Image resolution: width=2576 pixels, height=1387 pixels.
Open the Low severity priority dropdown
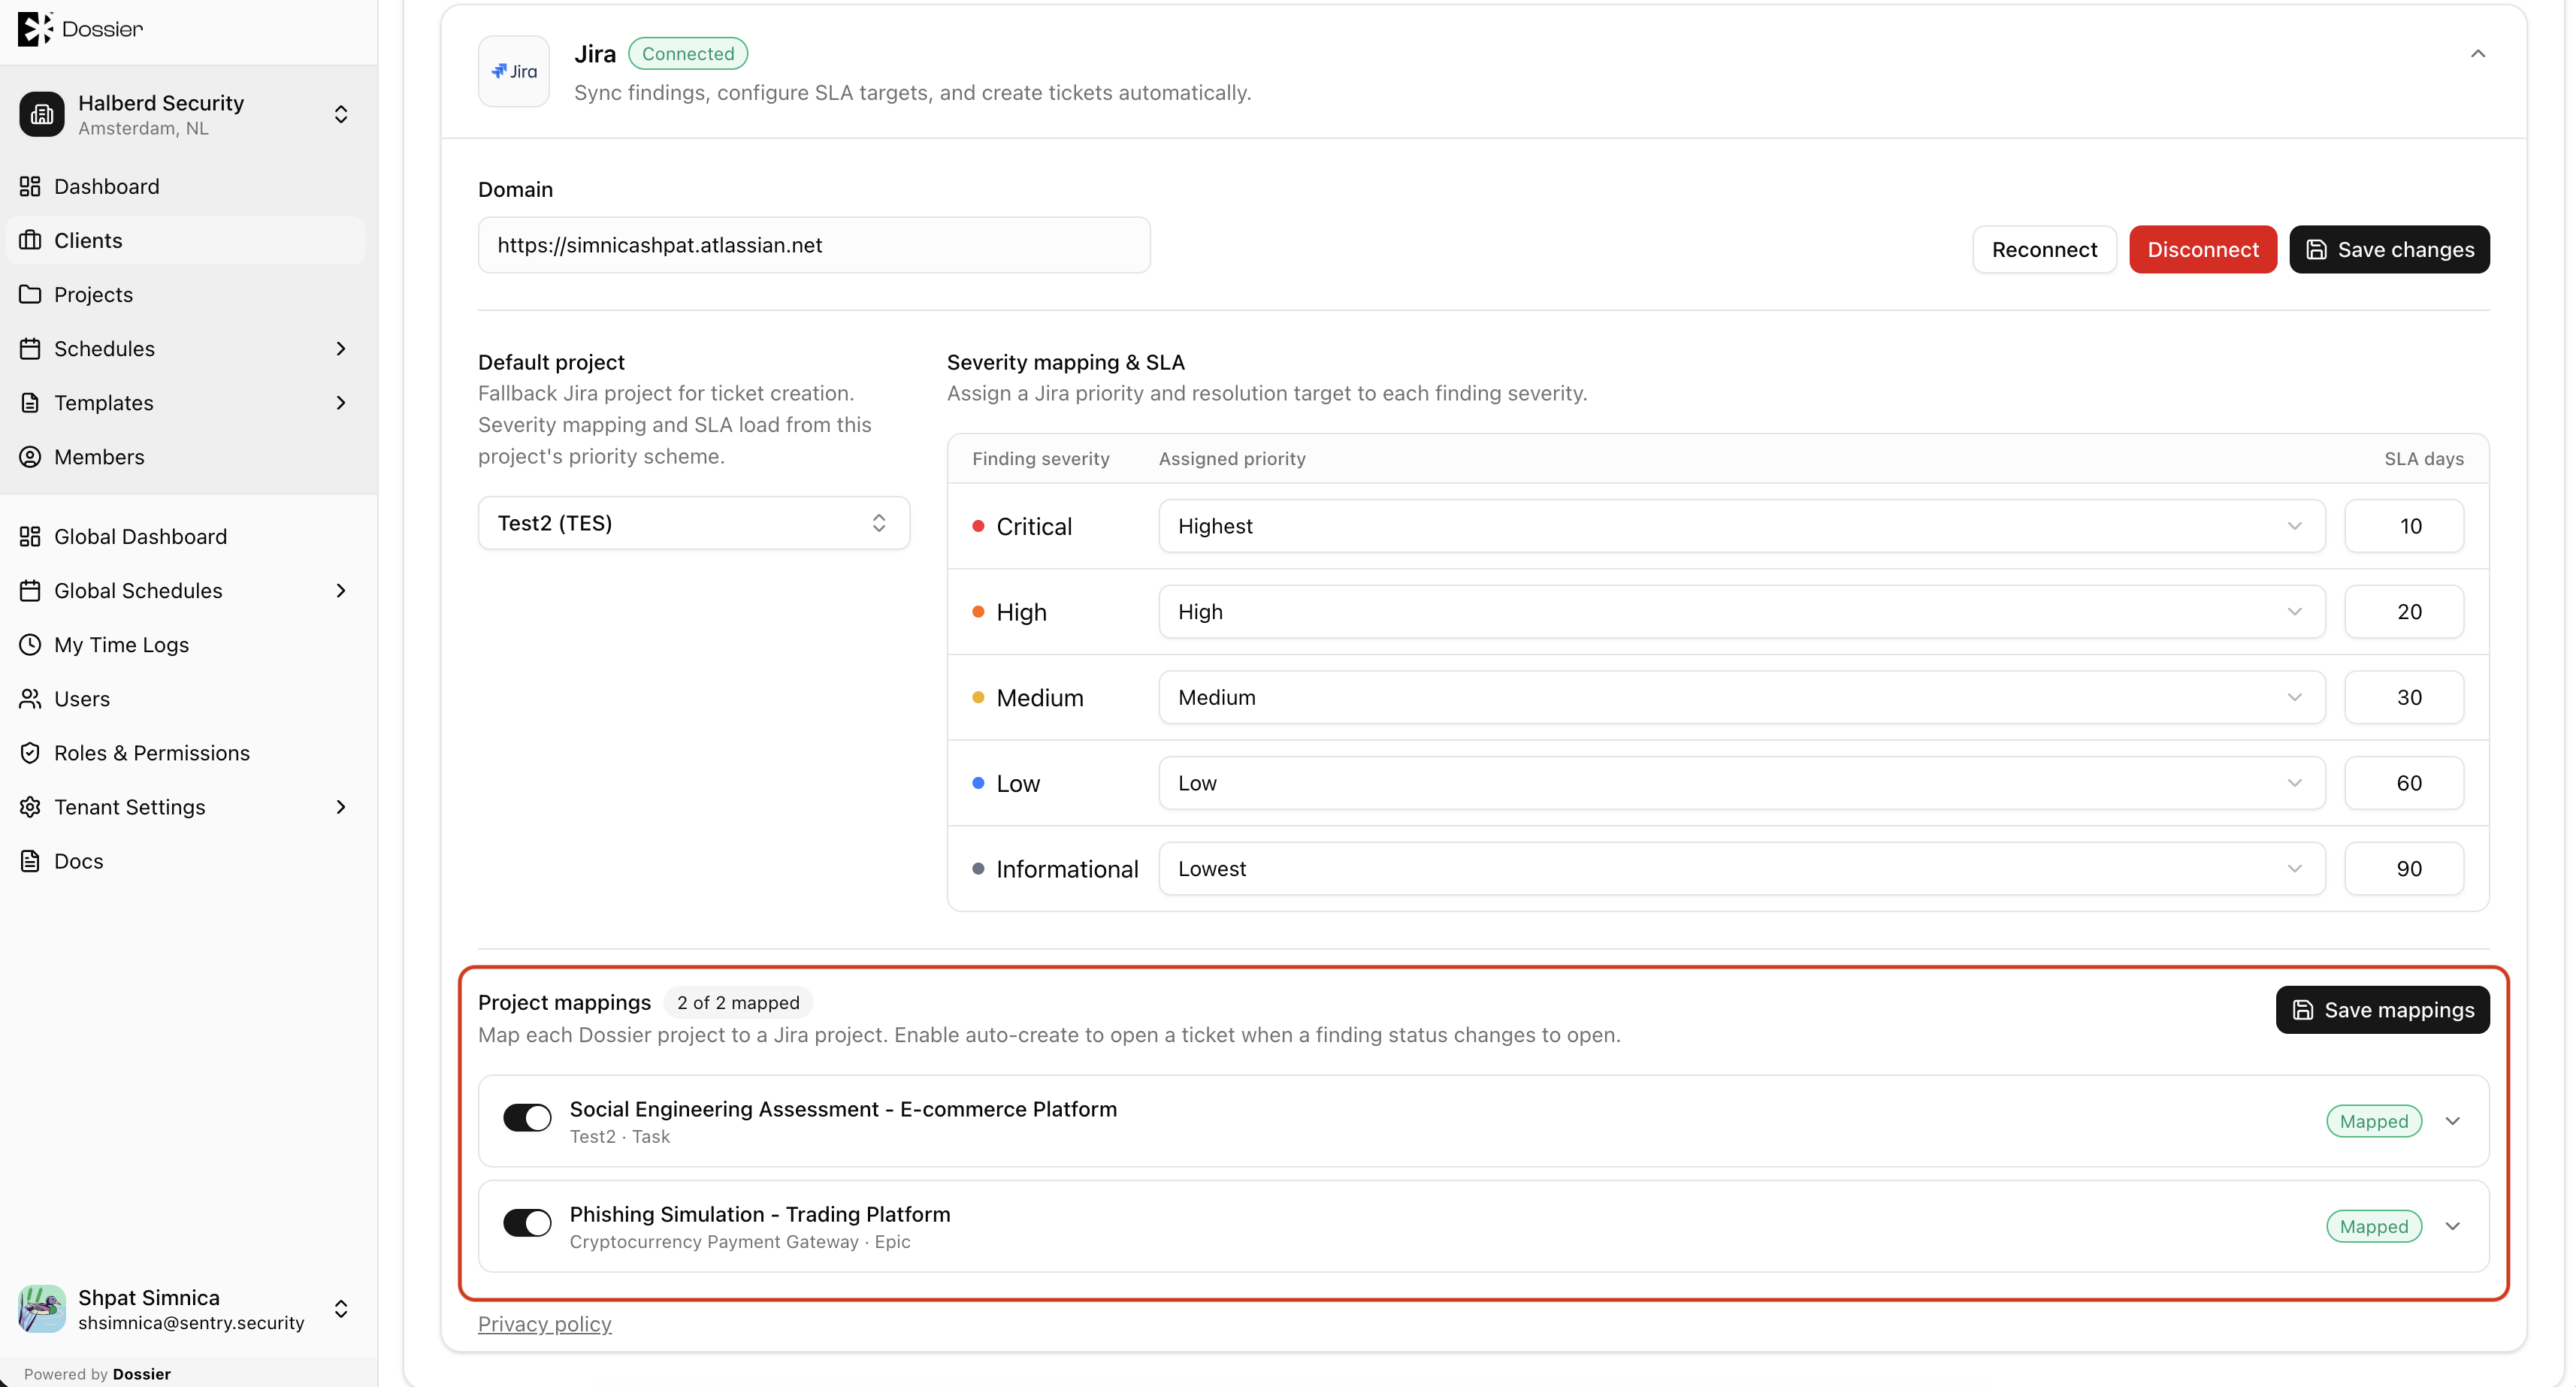click(1742, 783)
